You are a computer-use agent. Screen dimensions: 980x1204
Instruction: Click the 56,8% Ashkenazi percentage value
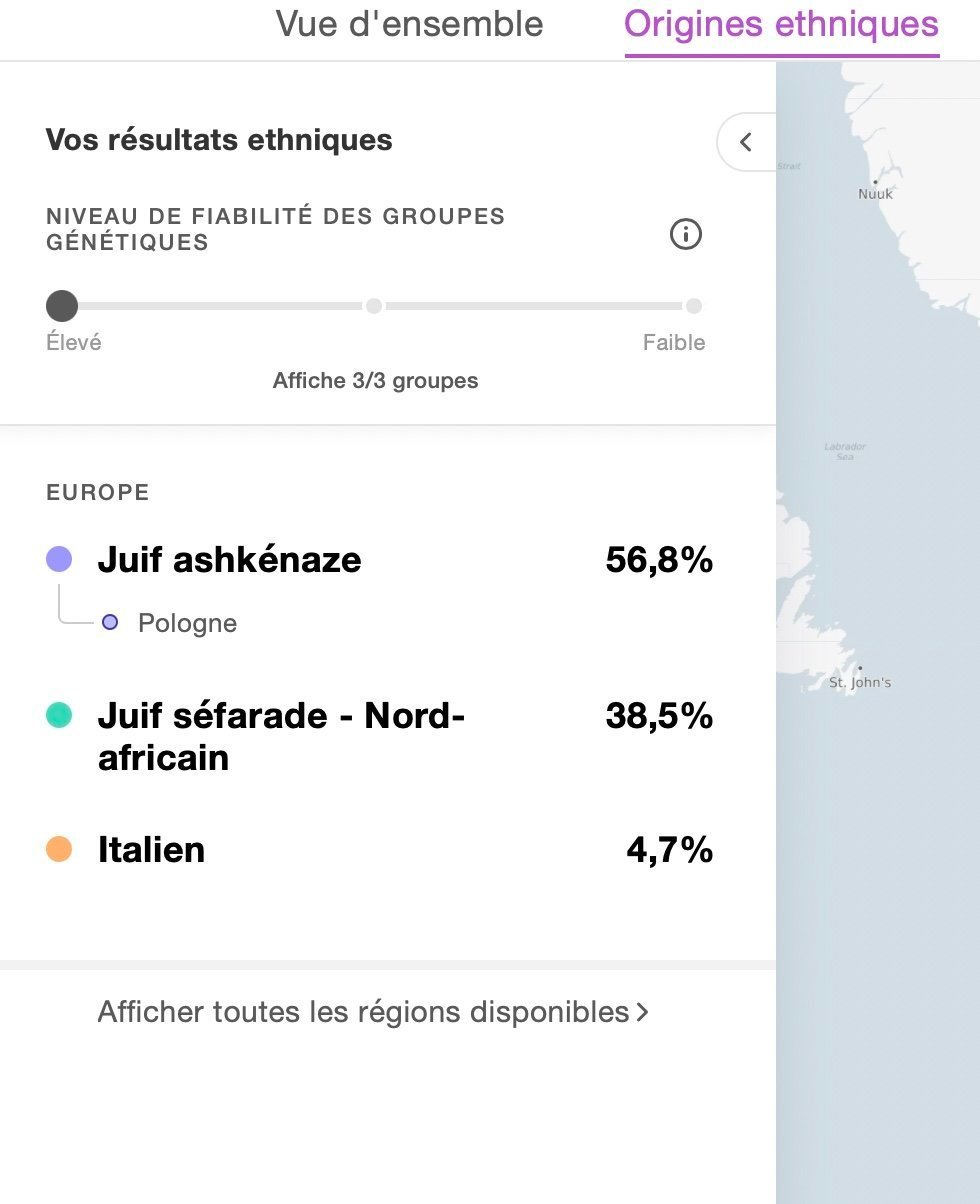(x=658, y=560)
